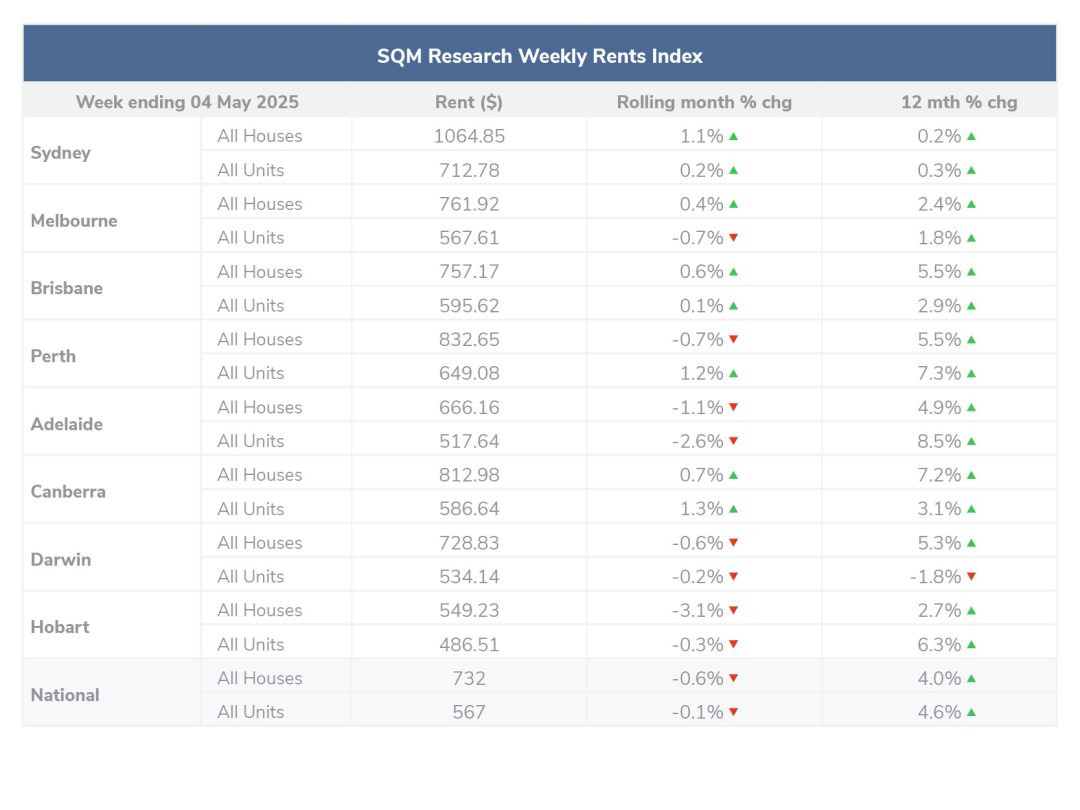Click the red down arrow beside Darwin units -1.8%
The height and width of the screenshot is (810, 1080).
(971, 577)
